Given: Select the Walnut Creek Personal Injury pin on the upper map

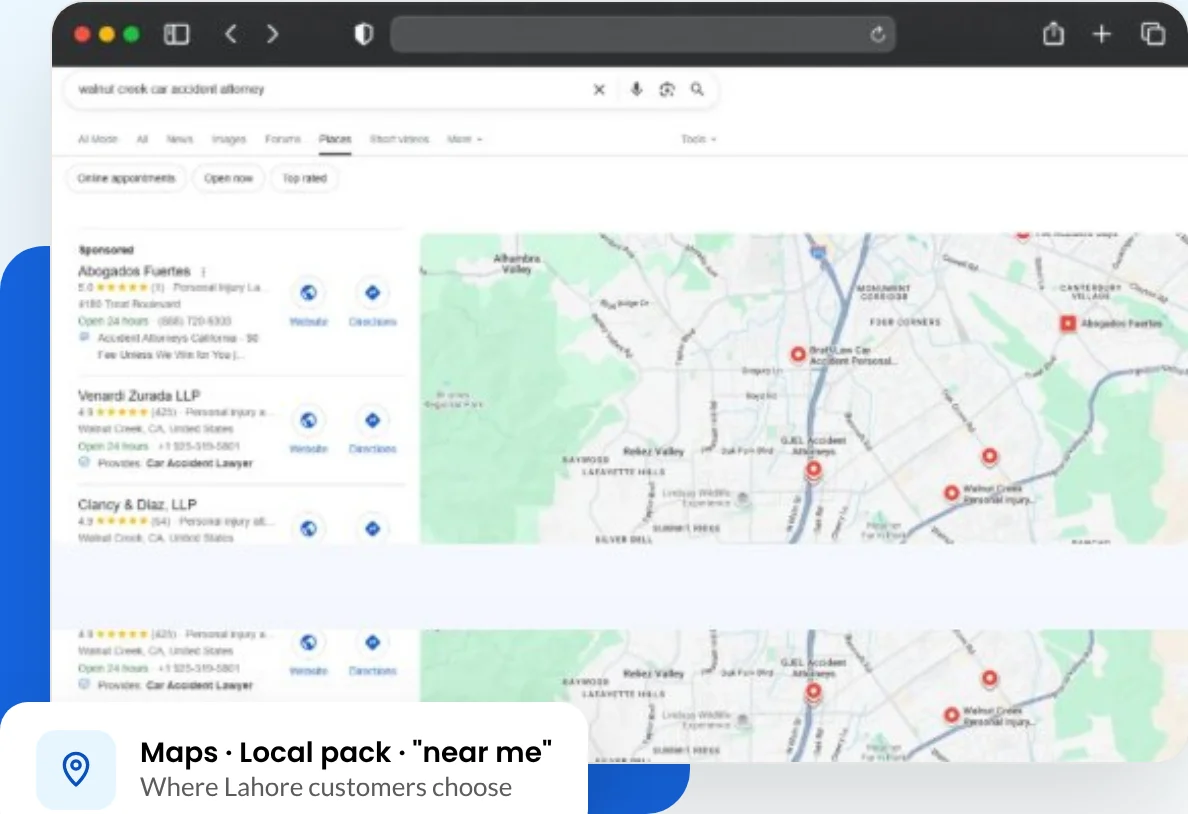Looking at the screenshot, I should 952,493.
